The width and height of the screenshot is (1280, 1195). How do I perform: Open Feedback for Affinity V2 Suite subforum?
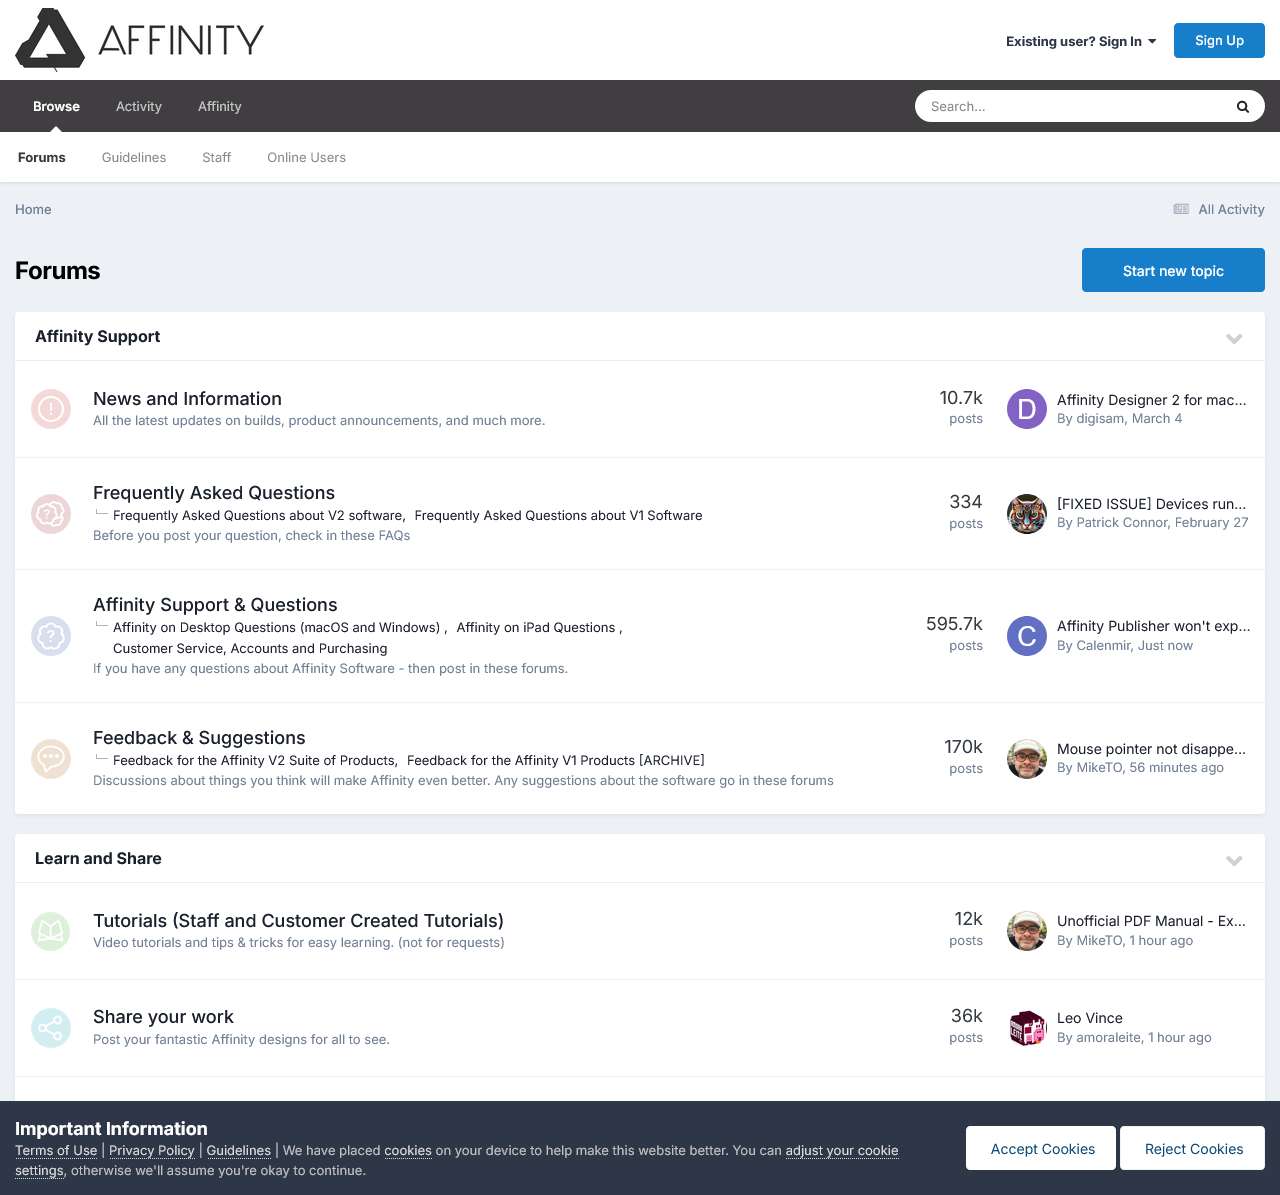point(254,760)
